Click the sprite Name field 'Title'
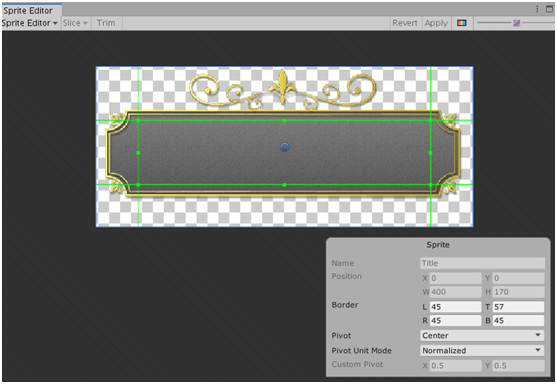 pyautogui.click(x=482, y=263)
